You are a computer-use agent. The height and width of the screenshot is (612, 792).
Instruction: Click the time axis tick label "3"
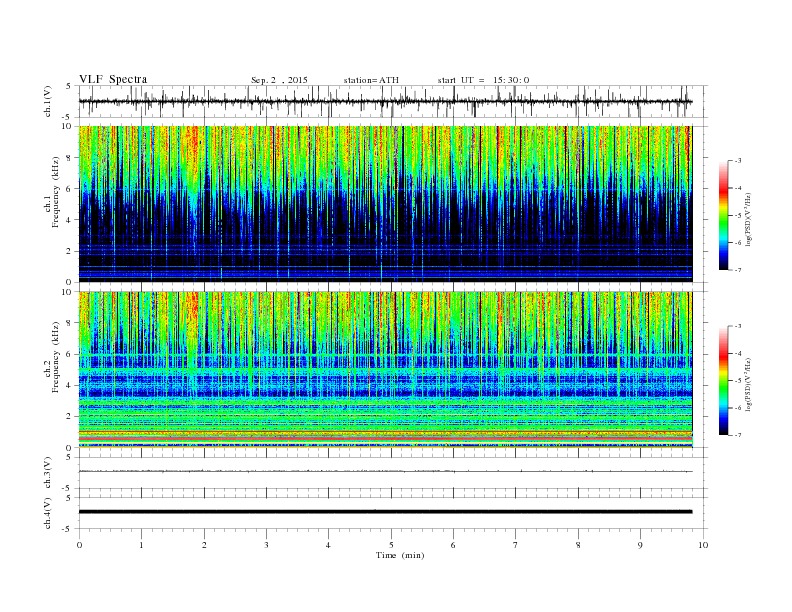click(x=266, y=545)
